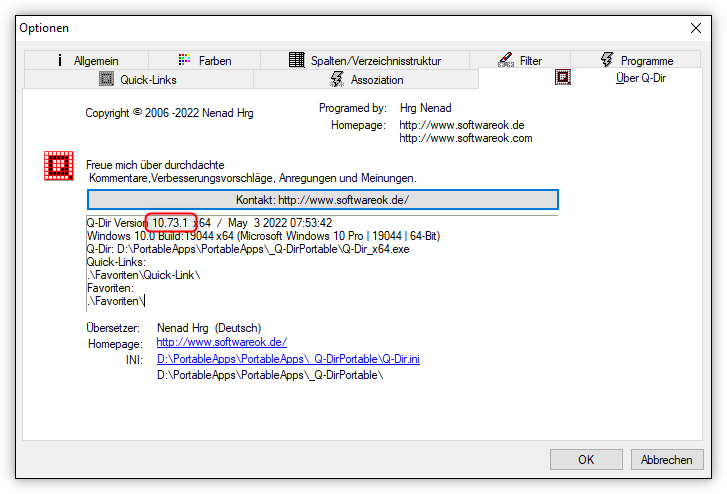Select the Über Q-Dir tab label
Viewport: 727px width, 494px height.
click(641, 78)
